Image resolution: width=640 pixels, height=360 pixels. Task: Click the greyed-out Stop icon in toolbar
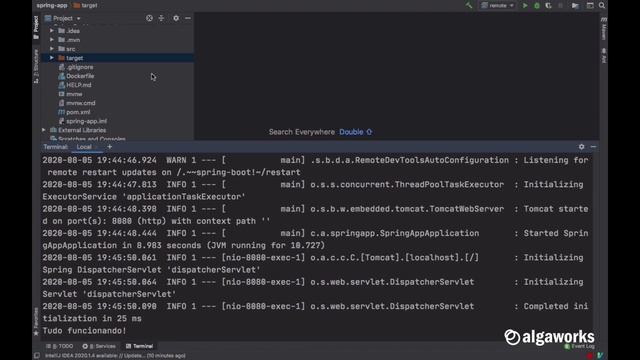pos(561,5)
